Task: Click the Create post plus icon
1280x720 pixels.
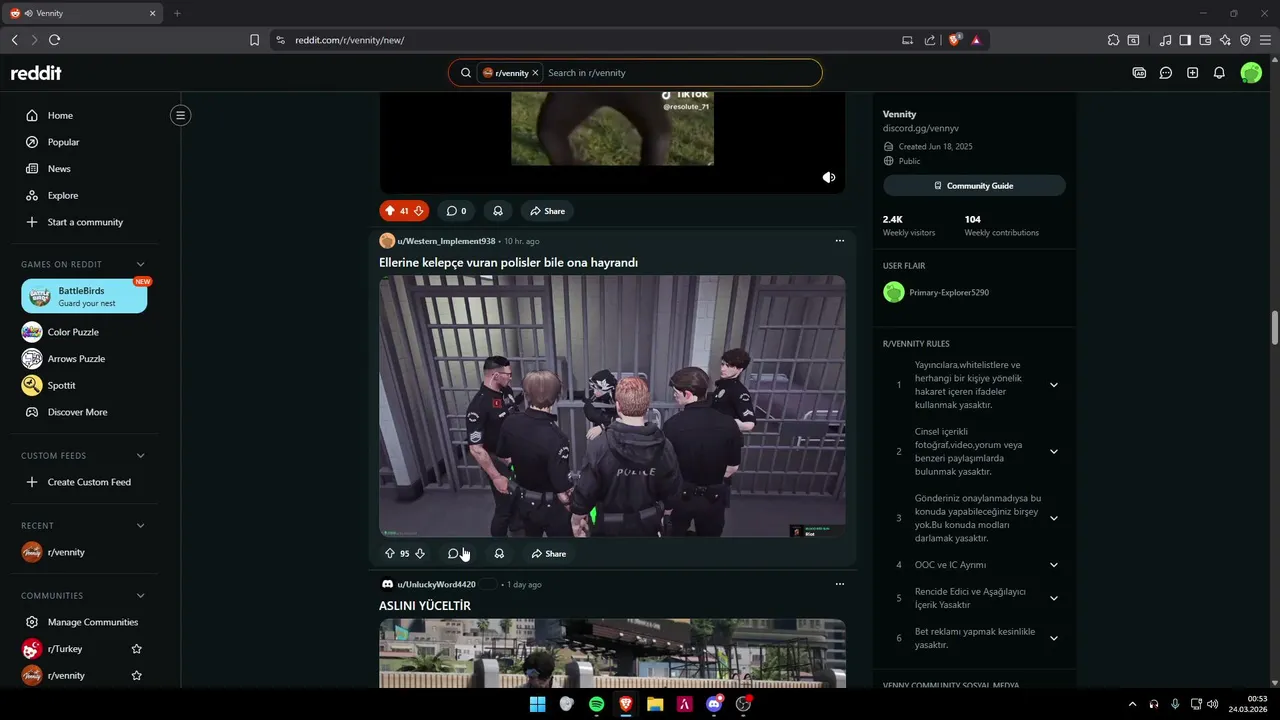Action: (x=1192, y=73)
